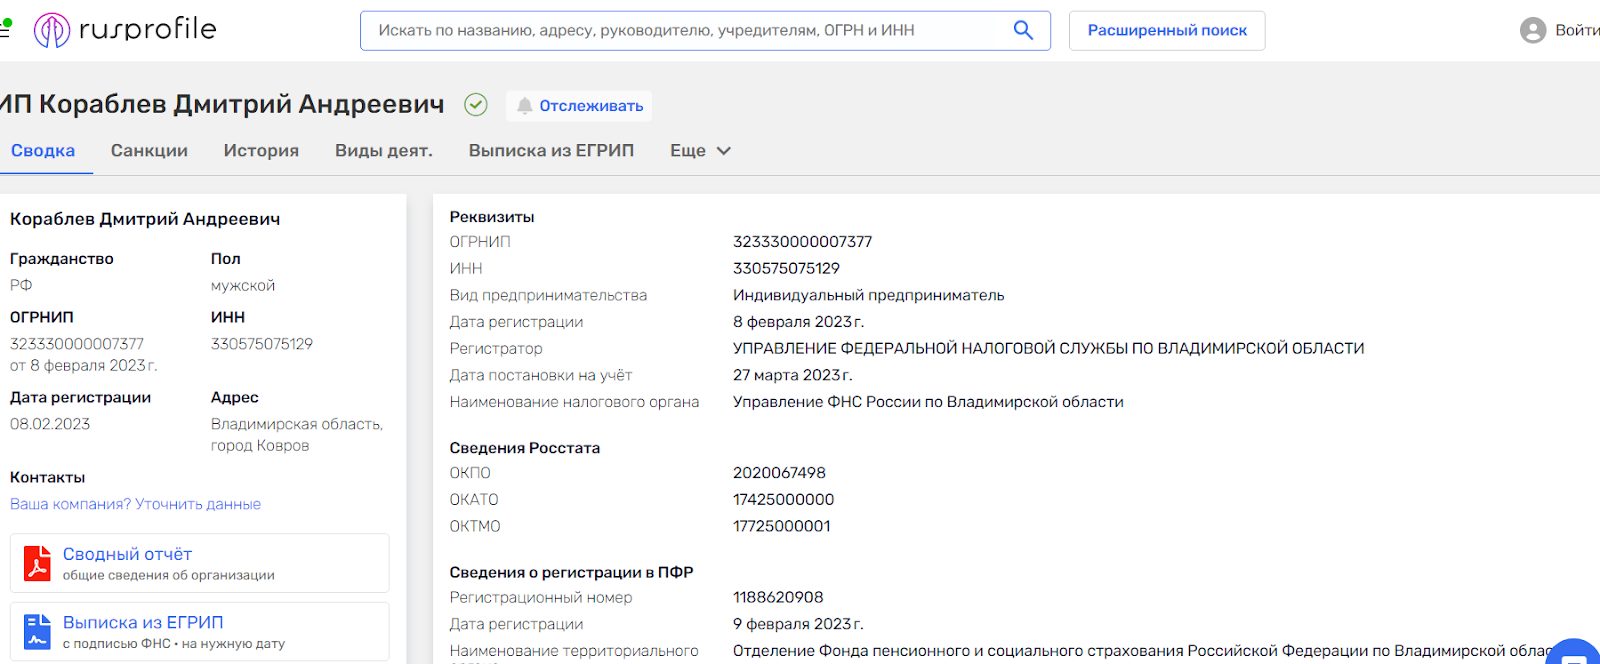This screenshot has width=1600, height=664.
Task: Click the blue Выписка из ЕГРИП document icon
Action: tap(38, 631)
